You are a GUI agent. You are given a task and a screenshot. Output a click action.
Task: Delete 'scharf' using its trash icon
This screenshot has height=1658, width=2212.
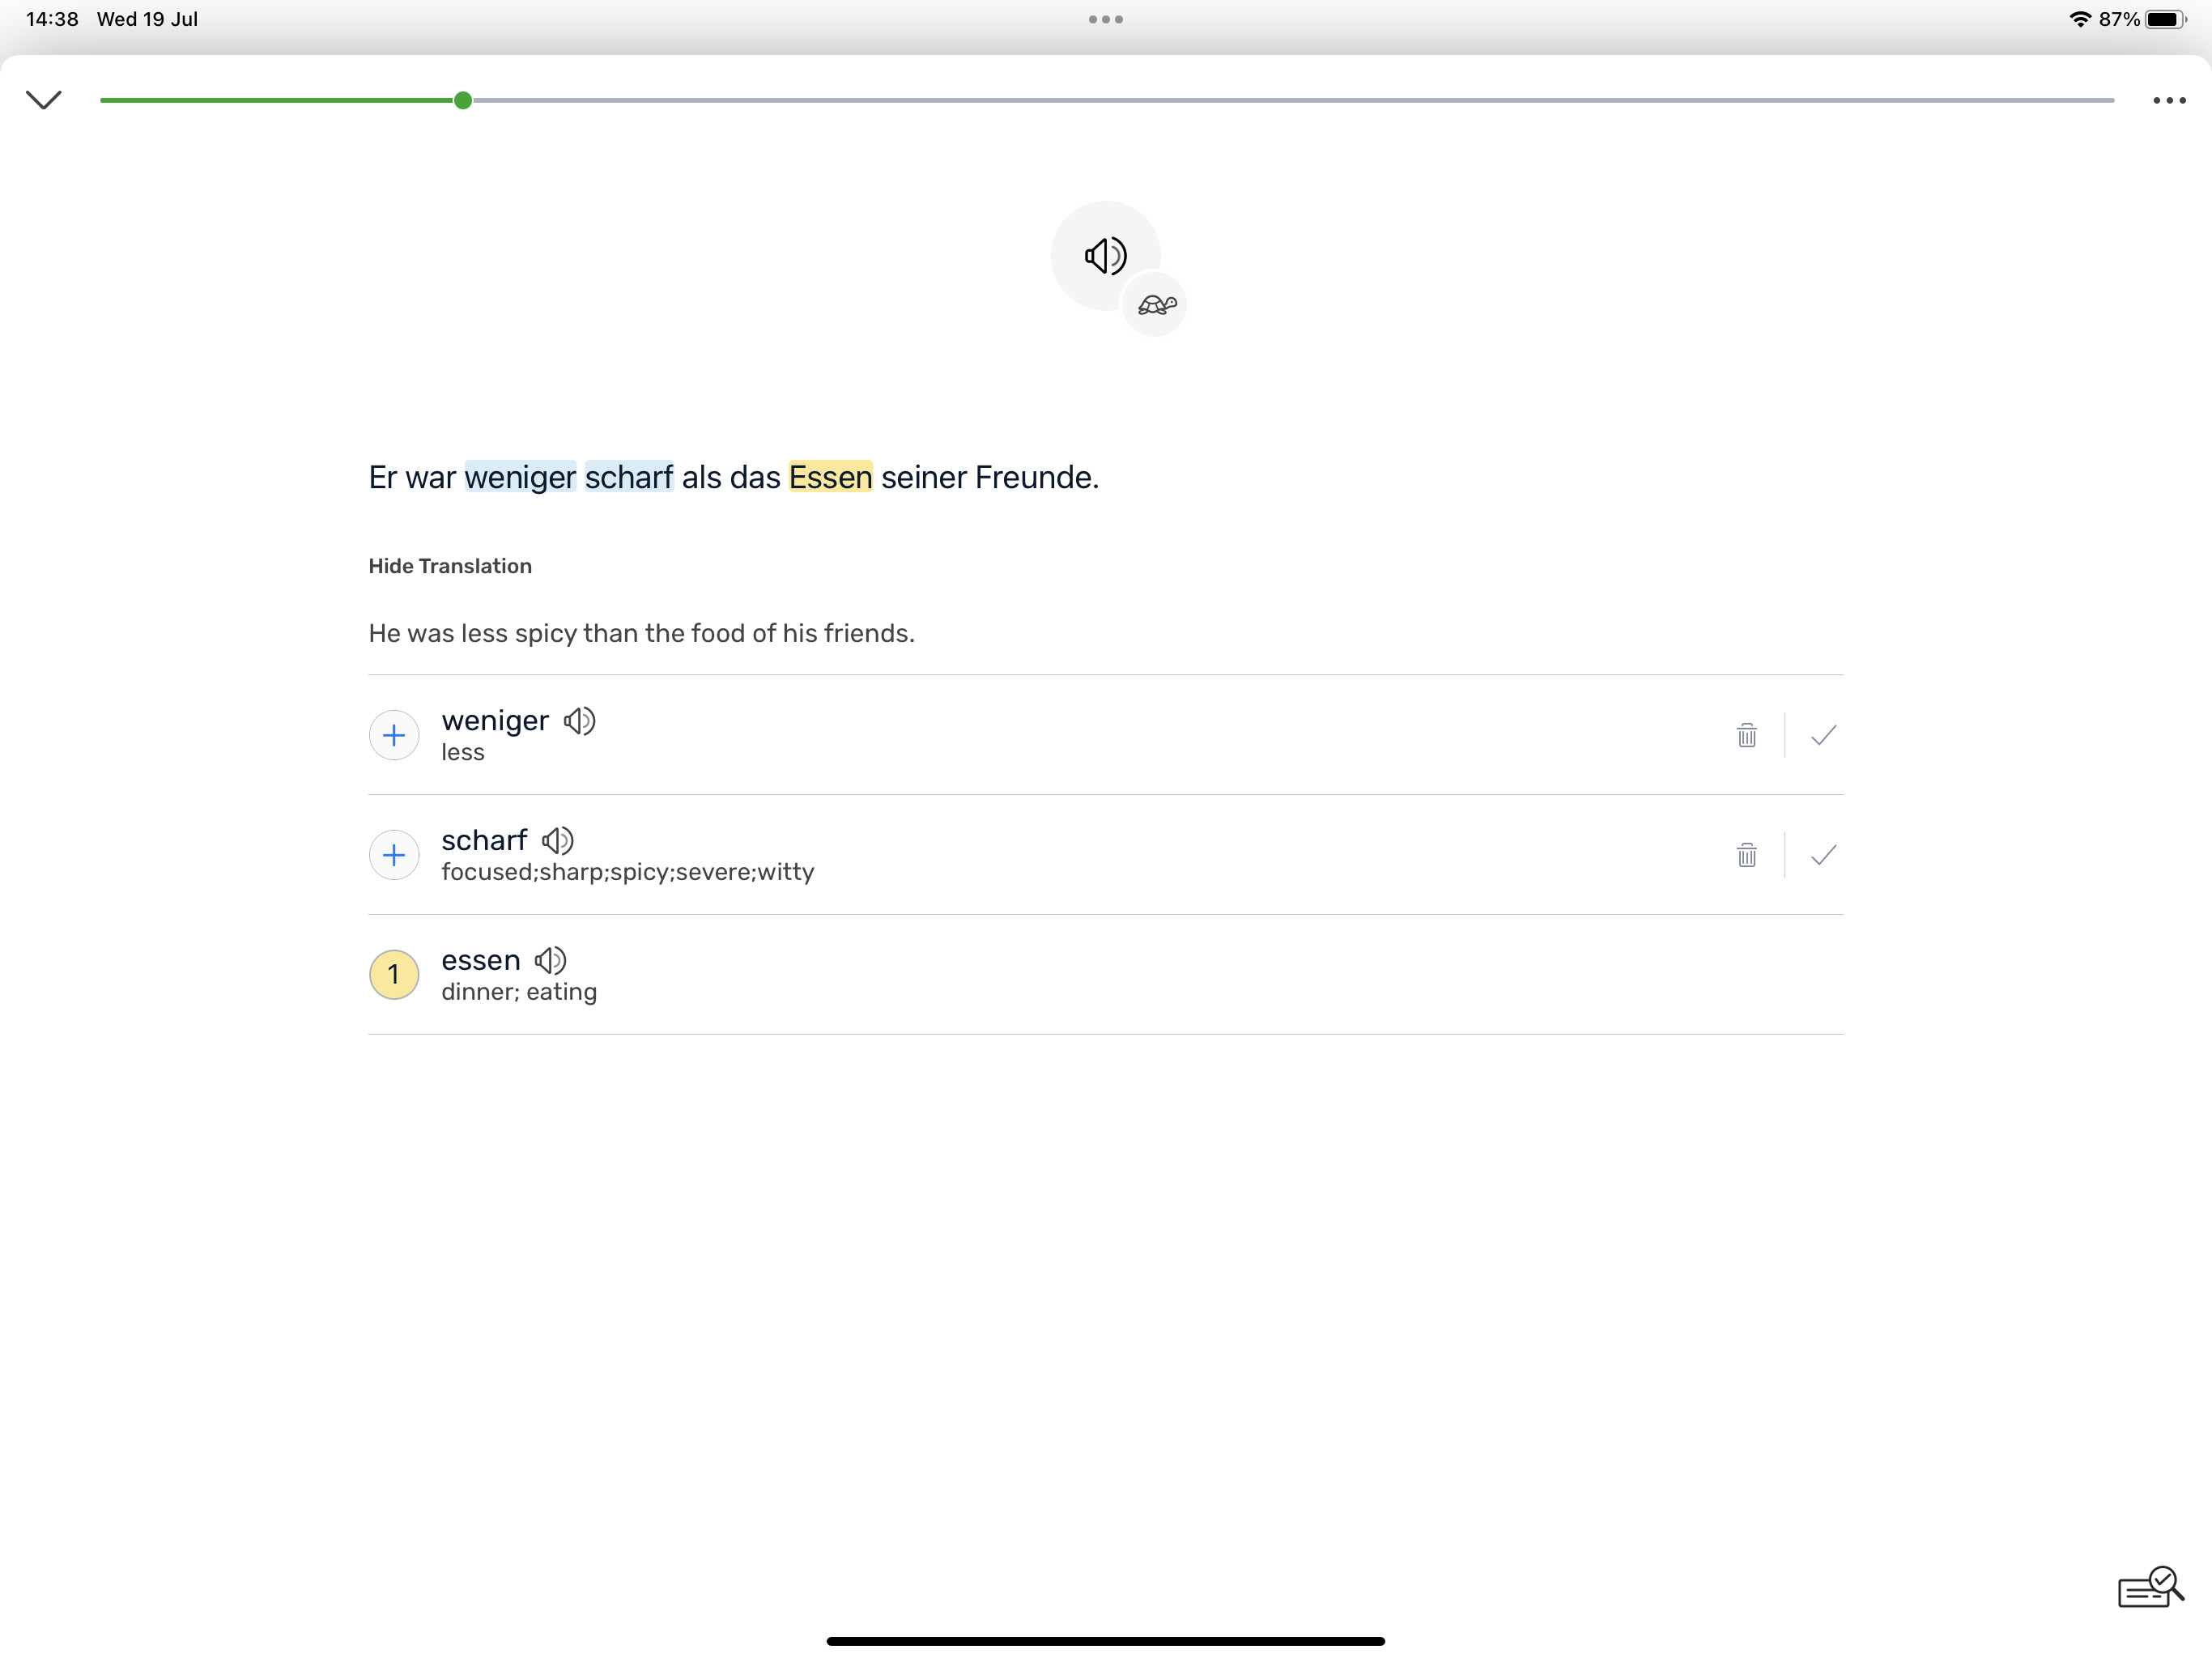pyautogui.click(x=1747, y=855)
